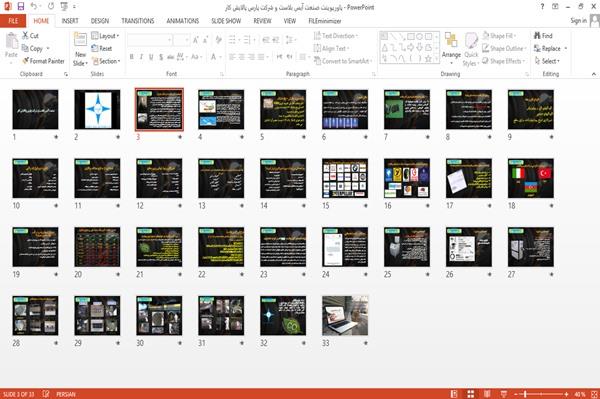Switch to Normal view in status bar
The height and width of the screenshot is (399, 600).
click(454, 394)
